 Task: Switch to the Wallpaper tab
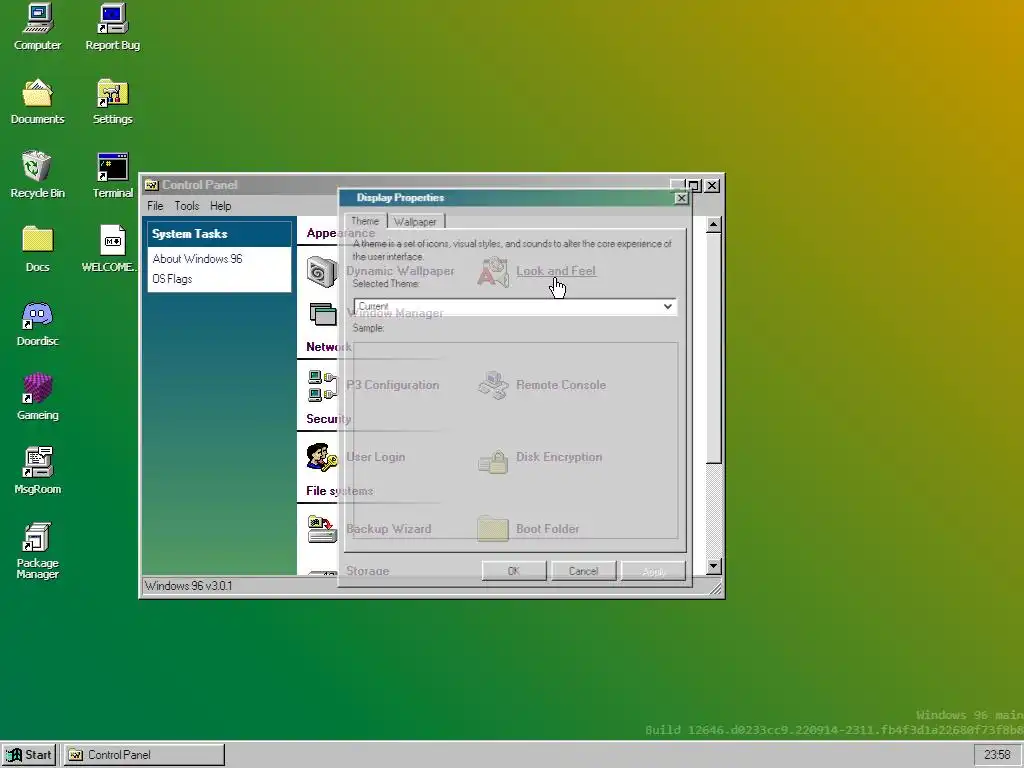pos(415,222)
